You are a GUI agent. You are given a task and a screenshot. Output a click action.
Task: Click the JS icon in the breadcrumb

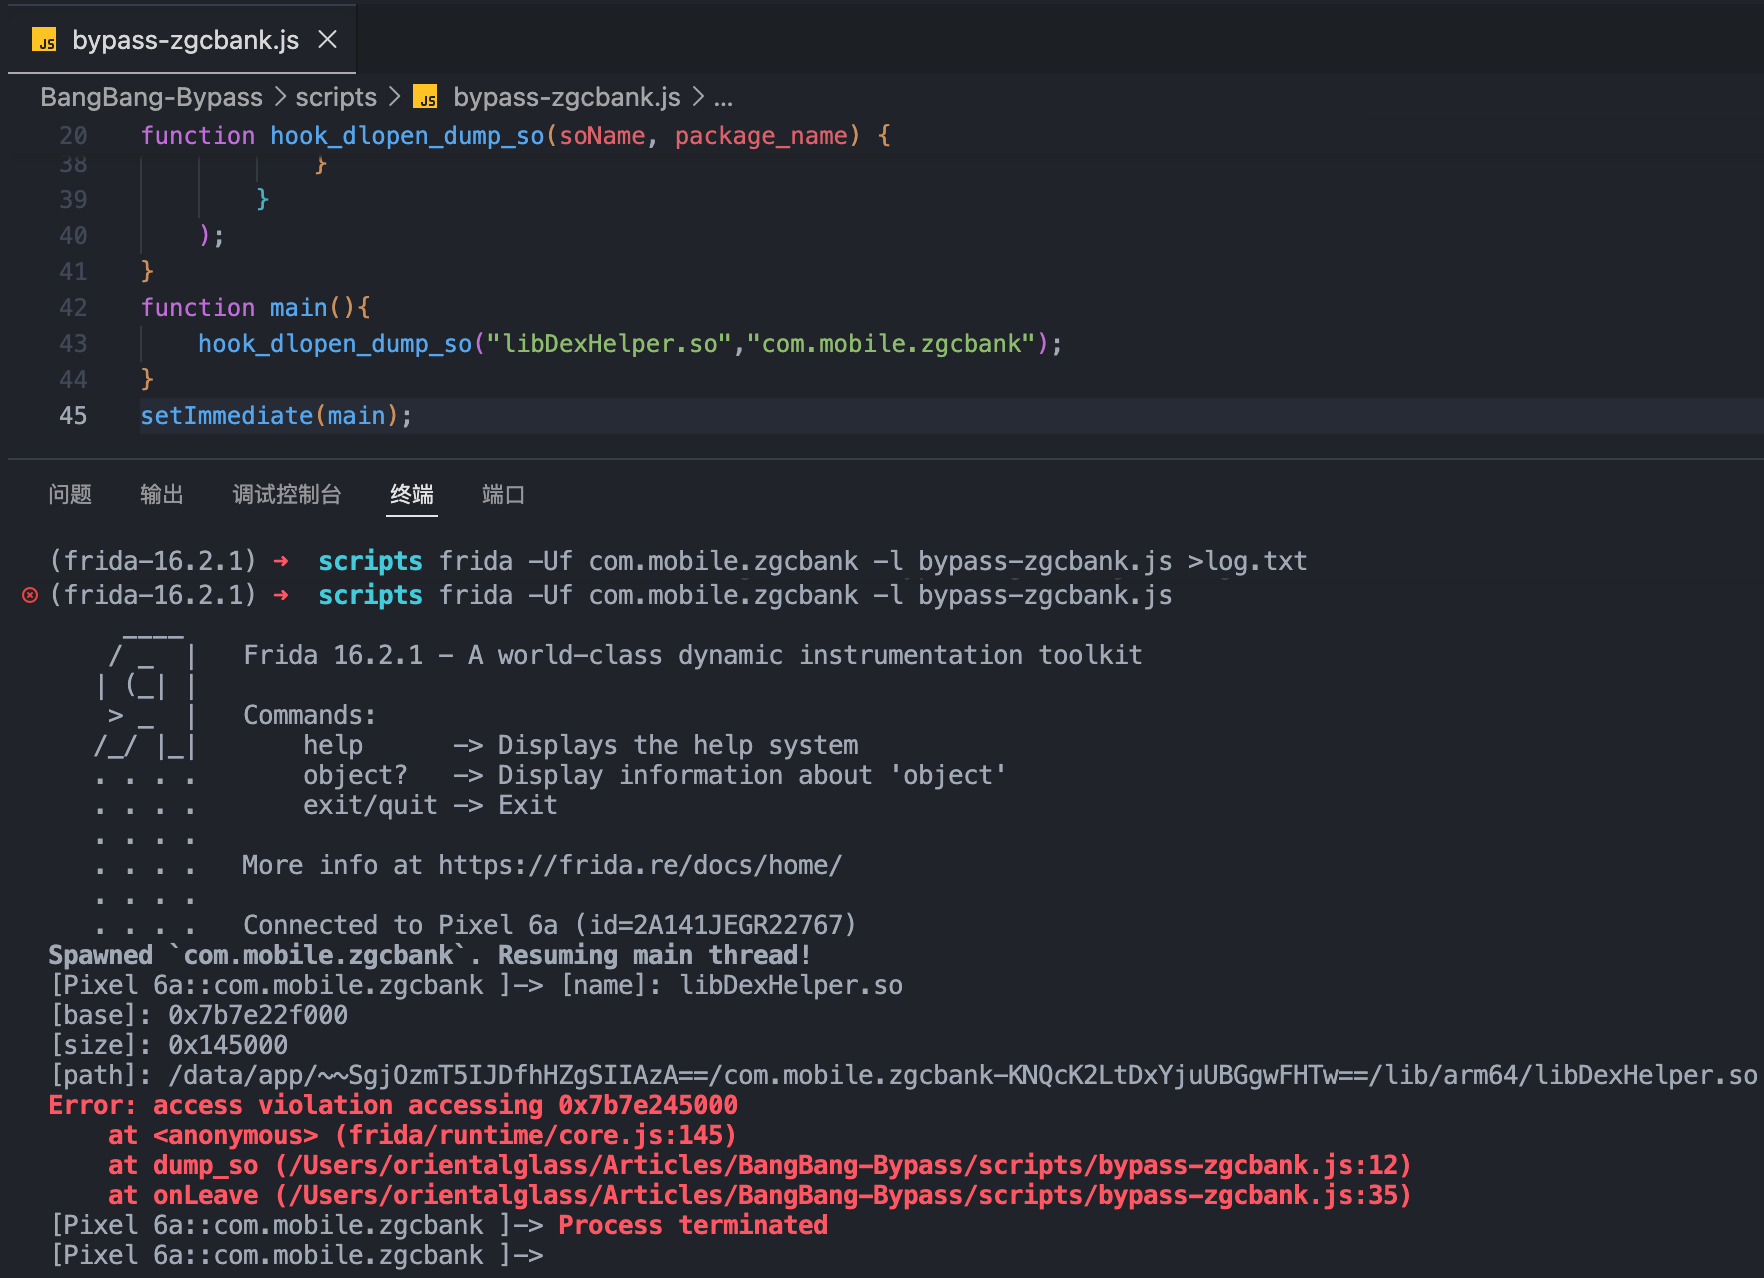coord(426,97)
